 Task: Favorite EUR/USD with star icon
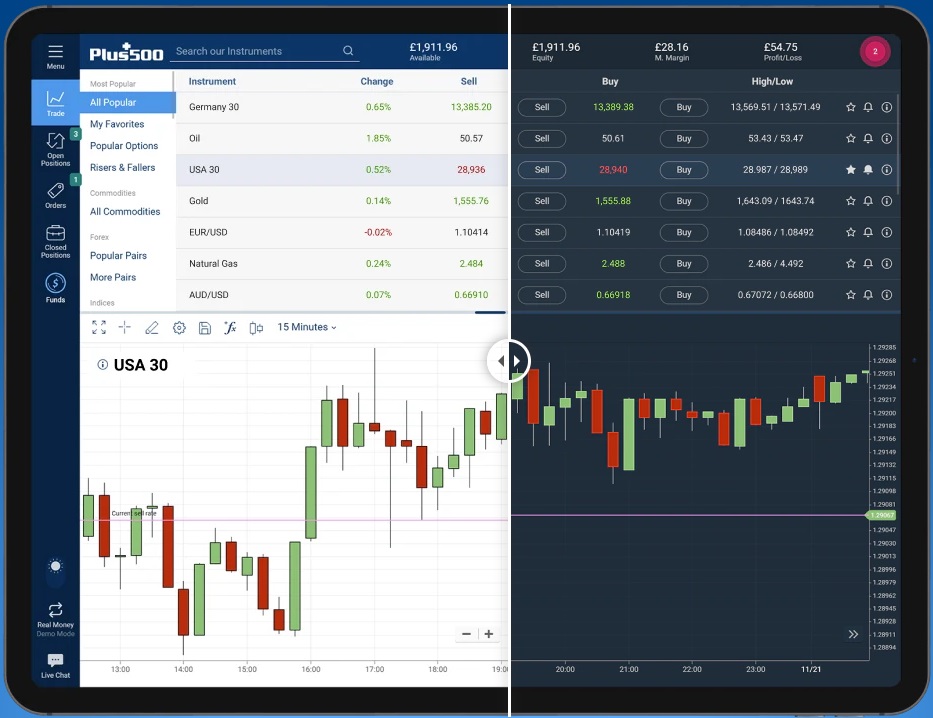[850, 232]
